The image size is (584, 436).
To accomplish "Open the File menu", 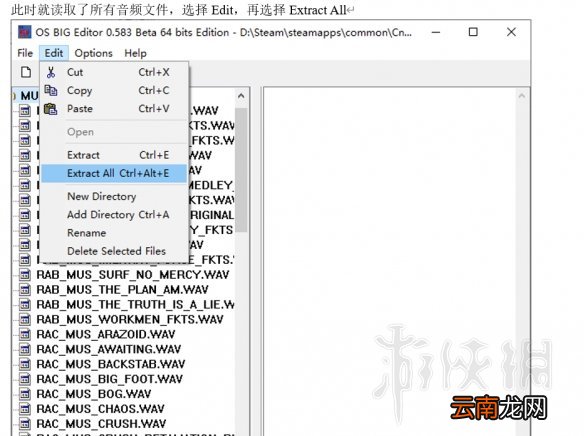I will coord(25,53).
